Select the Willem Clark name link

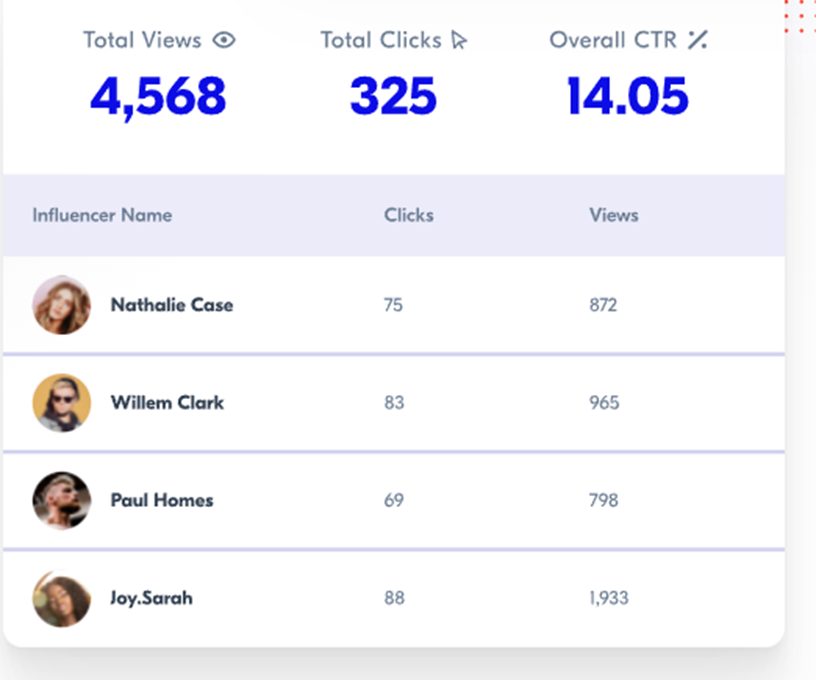pos(167,403)
